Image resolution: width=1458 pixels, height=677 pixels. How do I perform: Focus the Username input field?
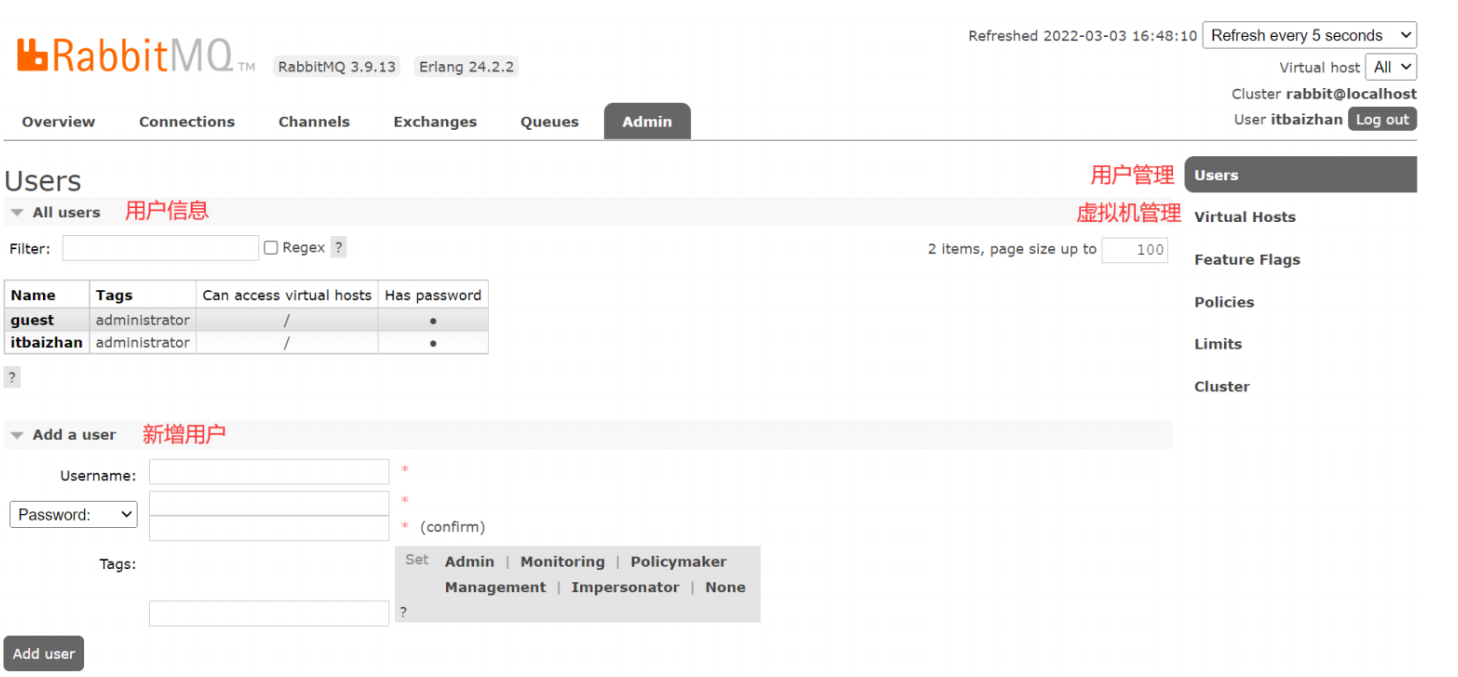[269, 472]
